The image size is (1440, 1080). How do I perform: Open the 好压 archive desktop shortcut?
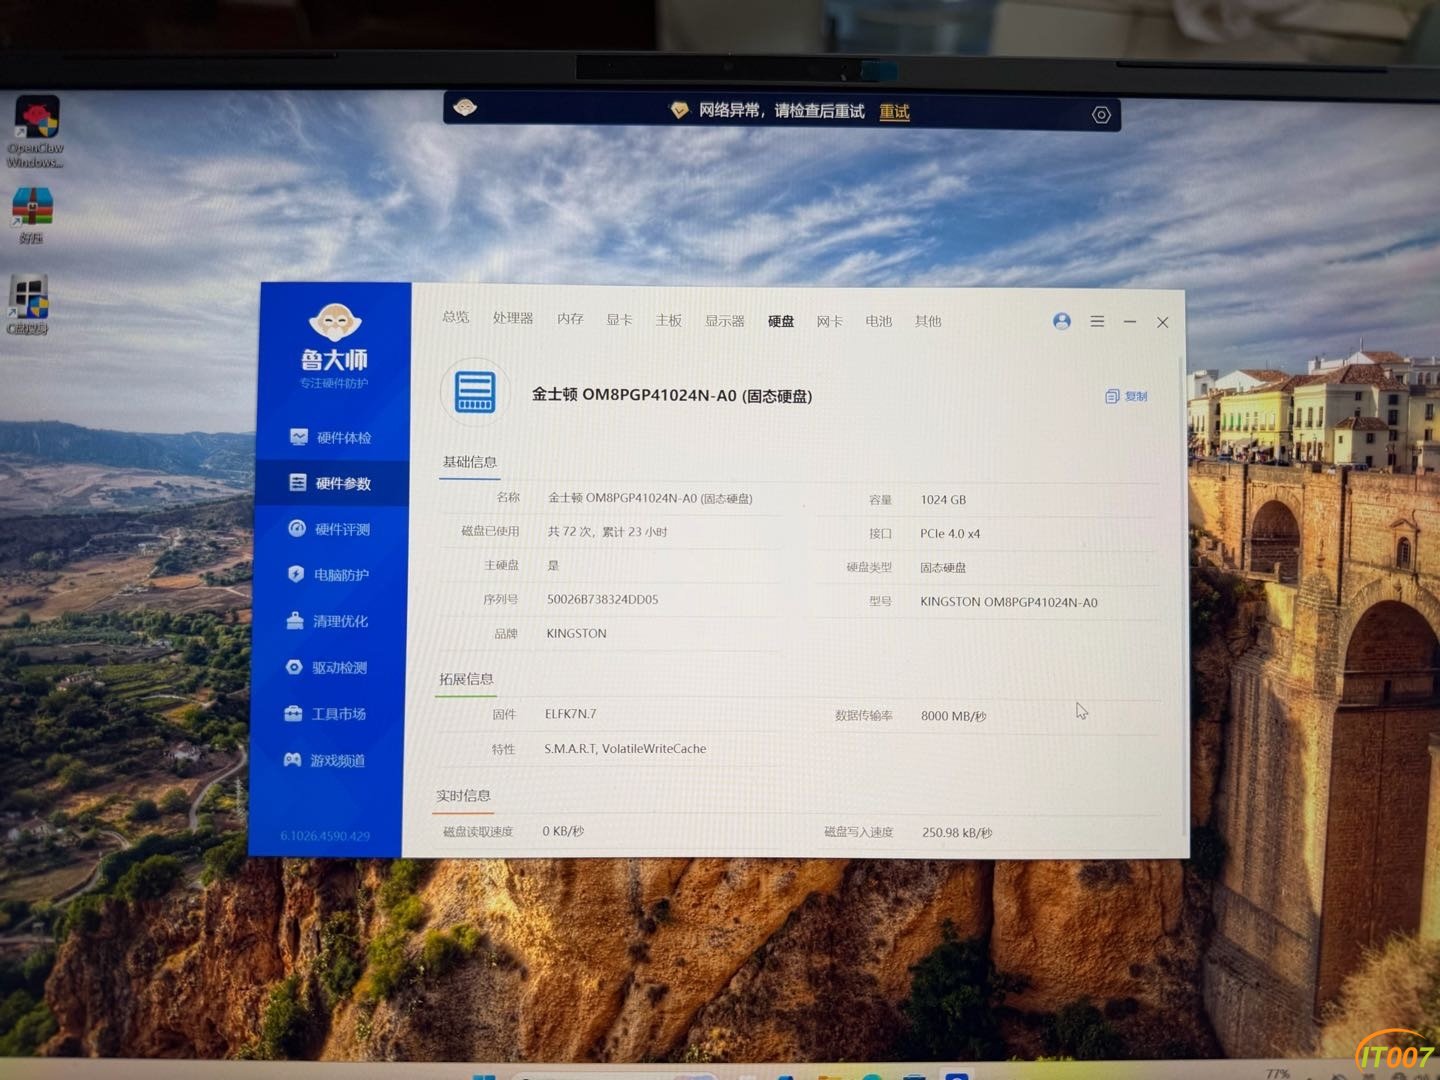point(32,215)
